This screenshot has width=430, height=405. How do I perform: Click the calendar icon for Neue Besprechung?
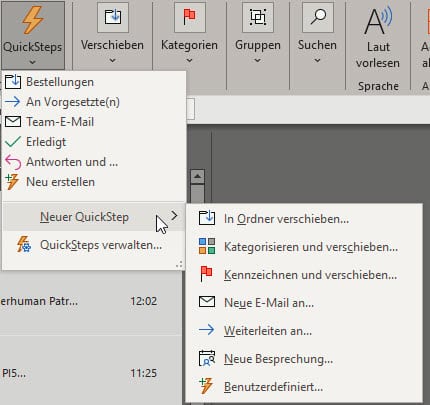click(x=207, y=359)
